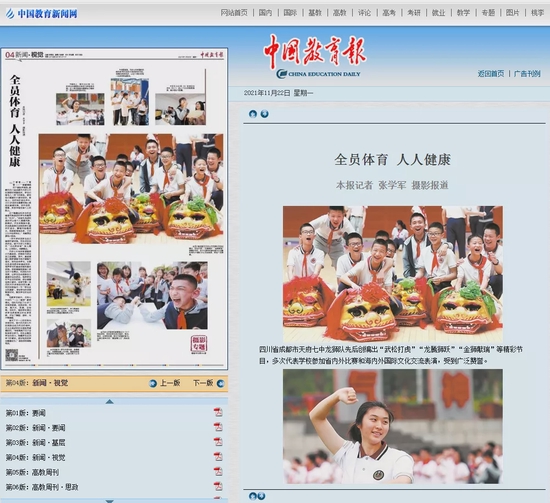Select edition 第04版：新闻·视觉 in the list
This screenshot has width=550, height=503.
35,457
